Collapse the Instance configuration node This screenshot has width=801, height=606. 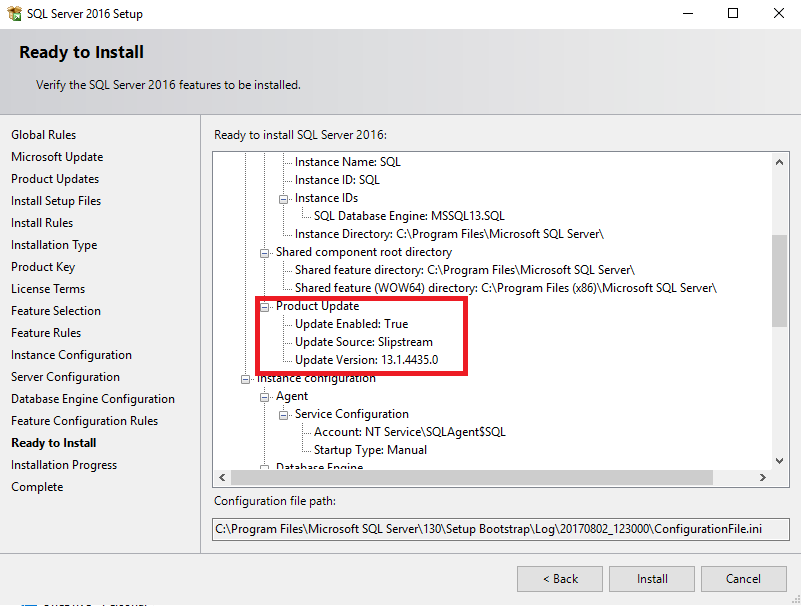246,378
